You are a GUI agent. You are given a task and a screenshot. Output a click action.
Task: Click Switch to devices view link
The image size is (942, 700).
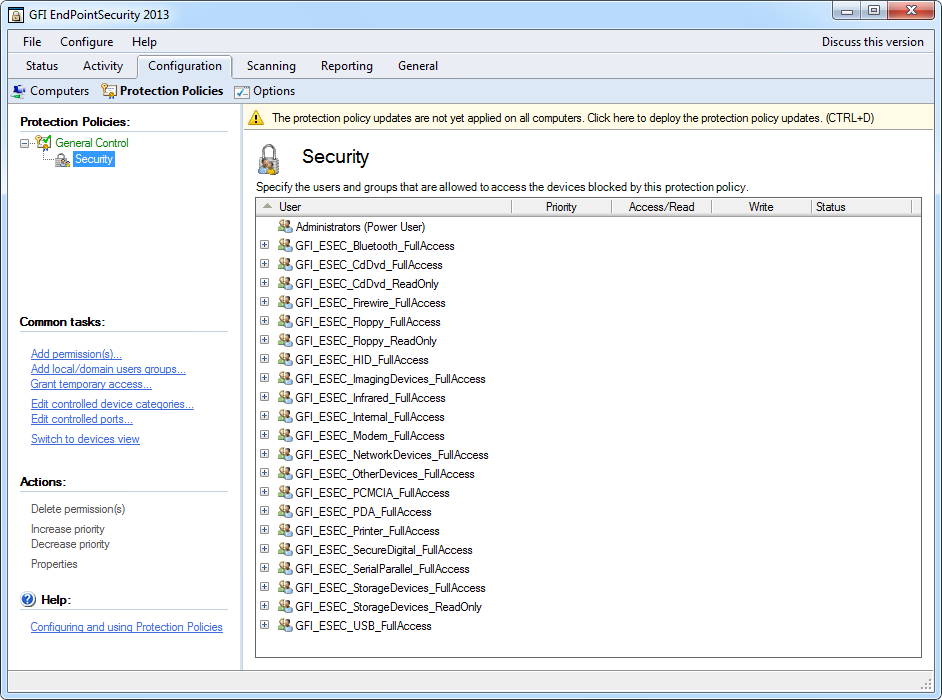tap(85, 439)
